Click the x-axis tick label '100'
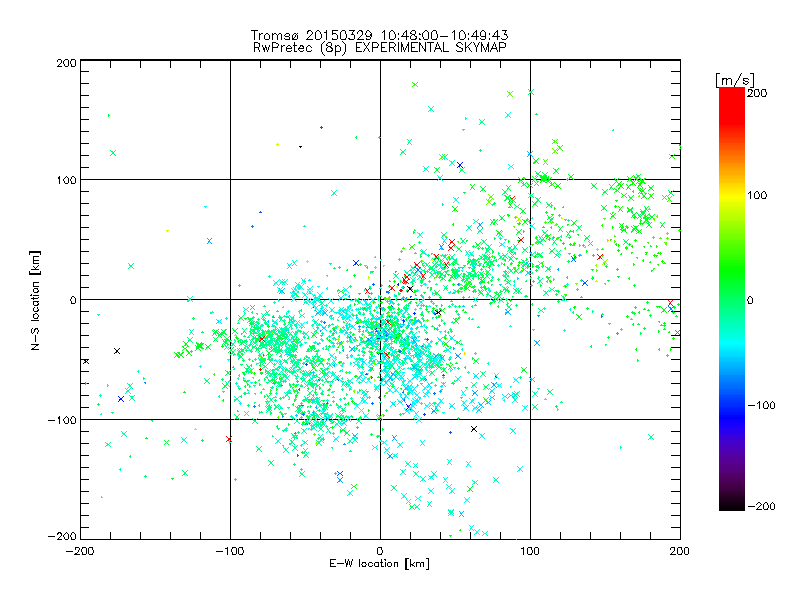The height and width of the screenshot is (600, 800). pyautogui.click(x=530, y=551)
